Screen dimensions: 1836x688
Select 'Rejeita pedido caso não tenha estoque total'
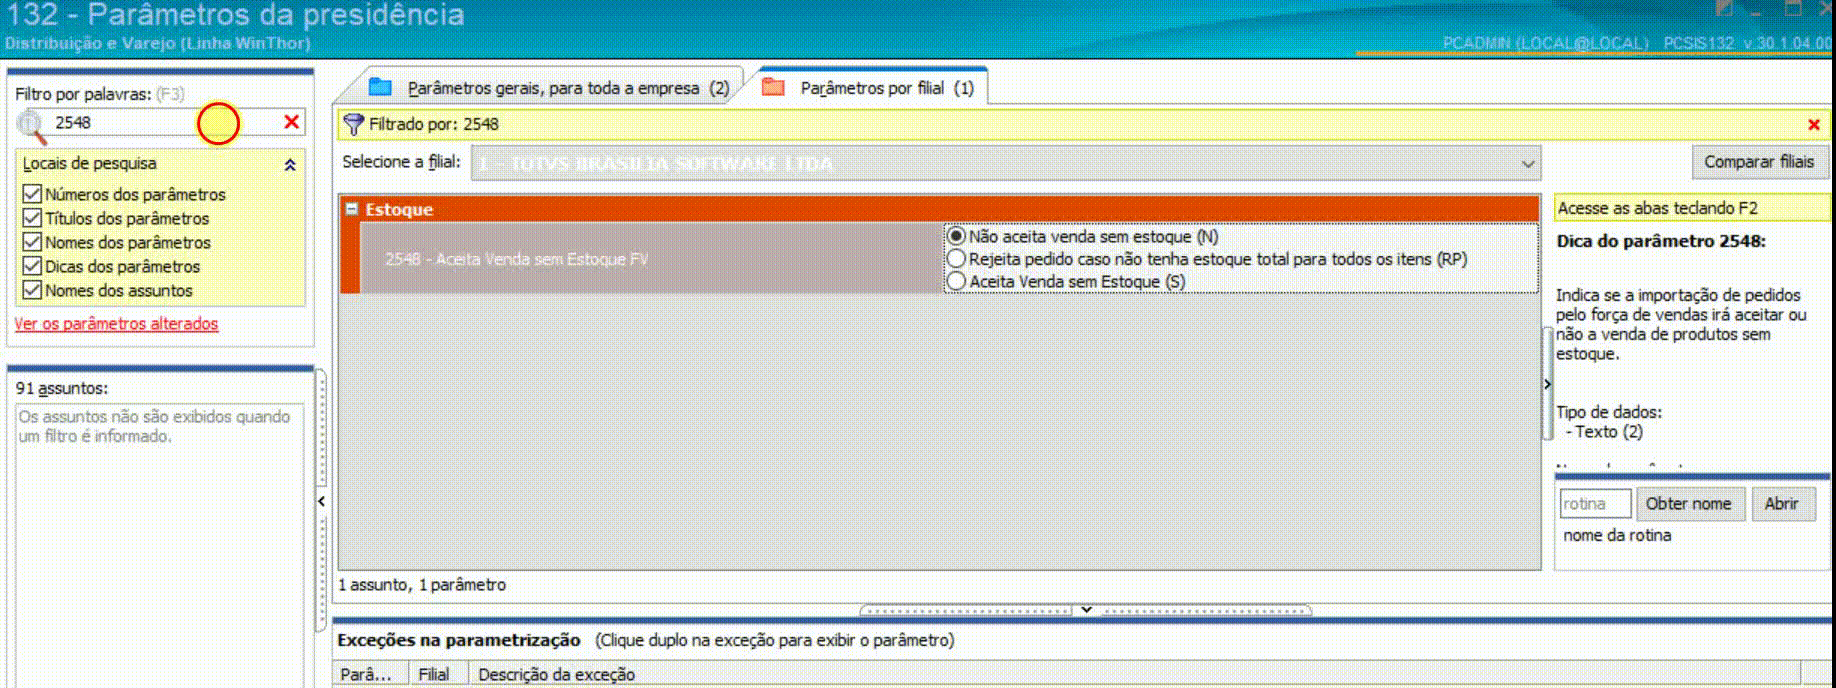click(x=956, y=259)
